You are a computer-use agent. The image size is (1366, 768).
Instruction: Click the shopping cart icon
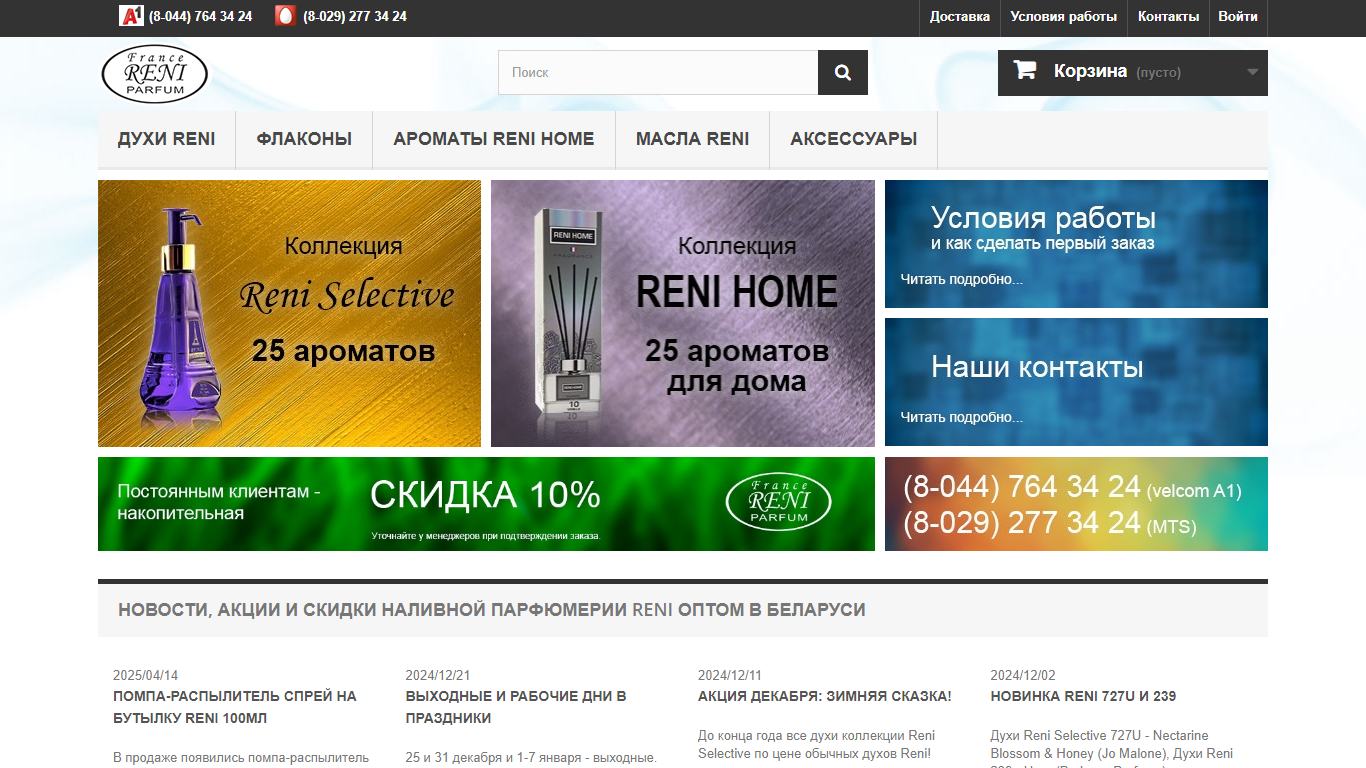1025,70
